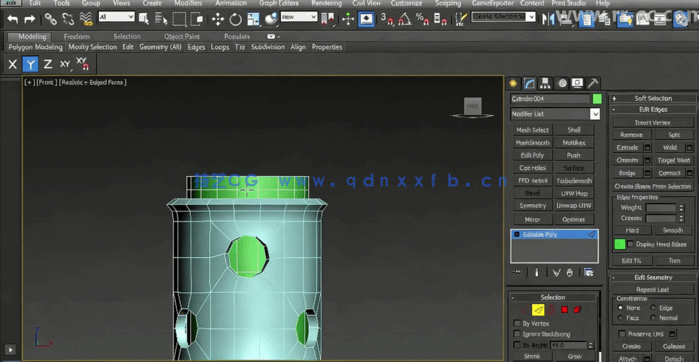Select the Edge constraints radio button
The width and height of the screenshot is (699, 362).
click(x=653, y=308)
